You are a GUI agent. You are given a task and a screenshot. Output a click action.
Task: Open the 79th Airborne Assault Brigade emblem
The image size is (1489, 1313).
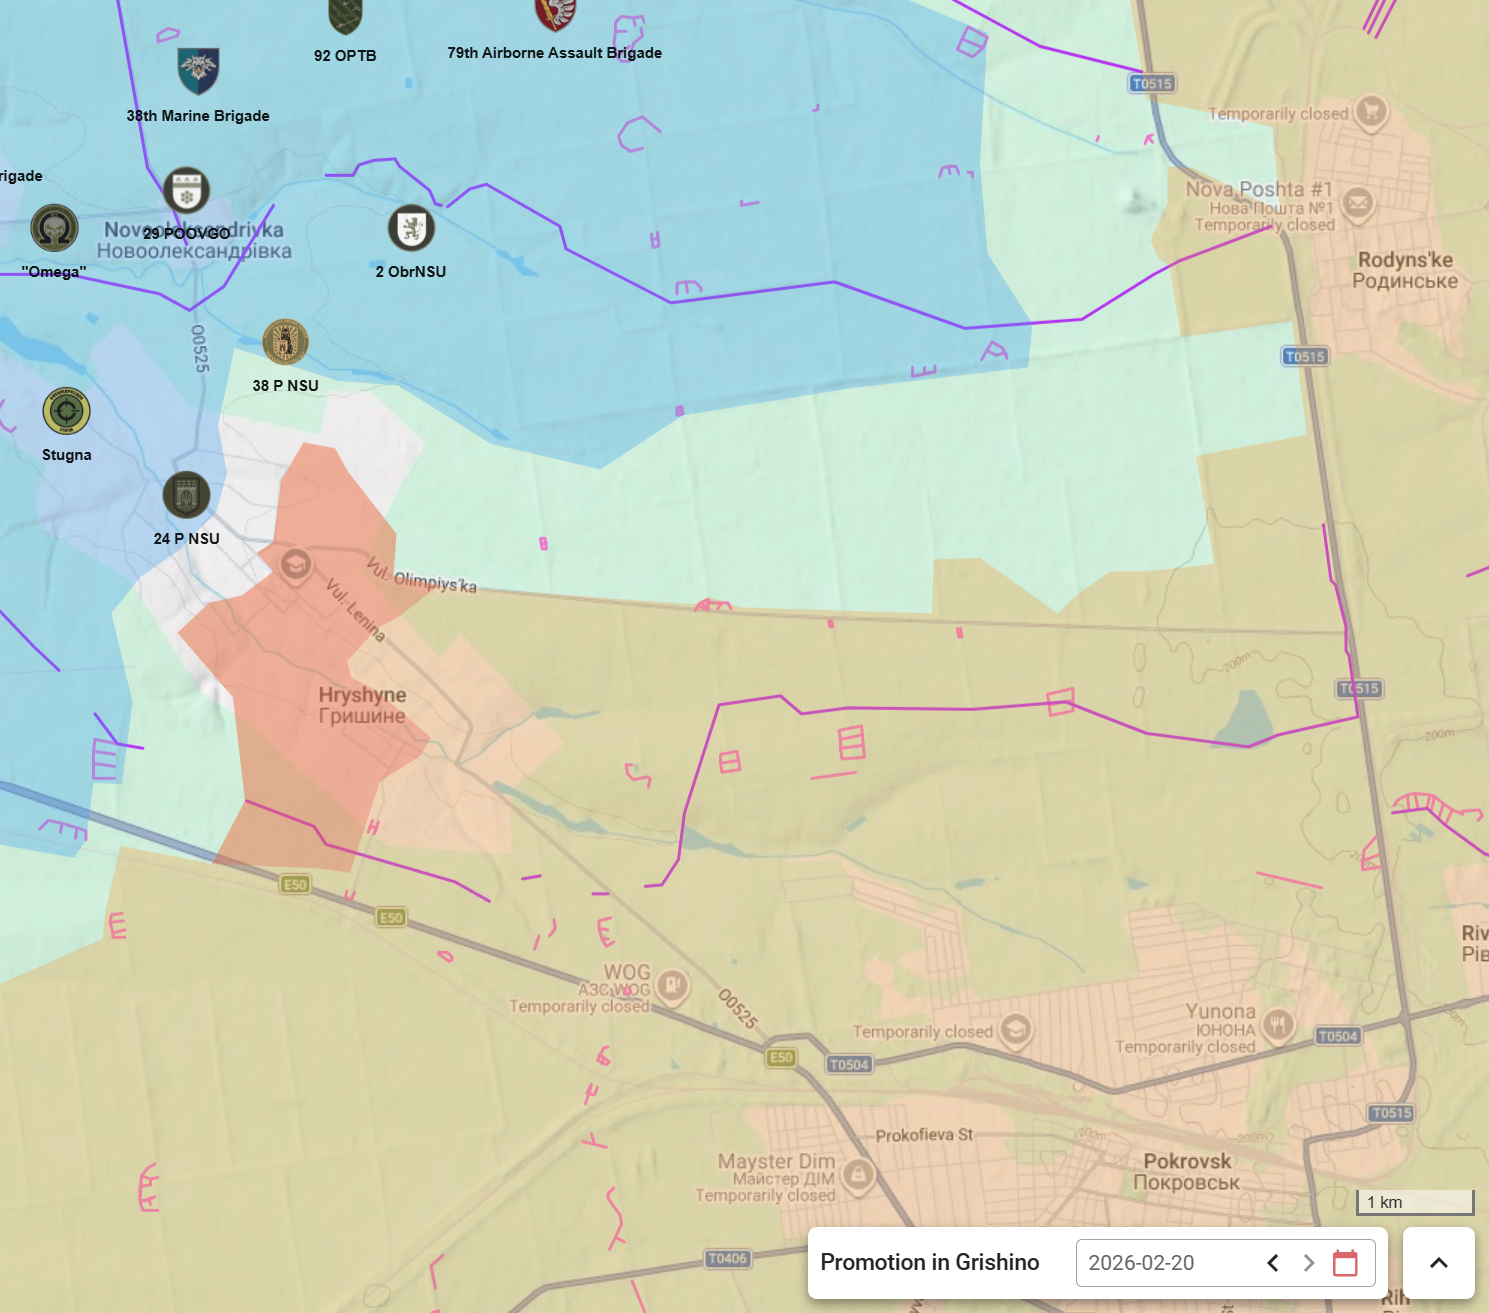click(555, 14)
